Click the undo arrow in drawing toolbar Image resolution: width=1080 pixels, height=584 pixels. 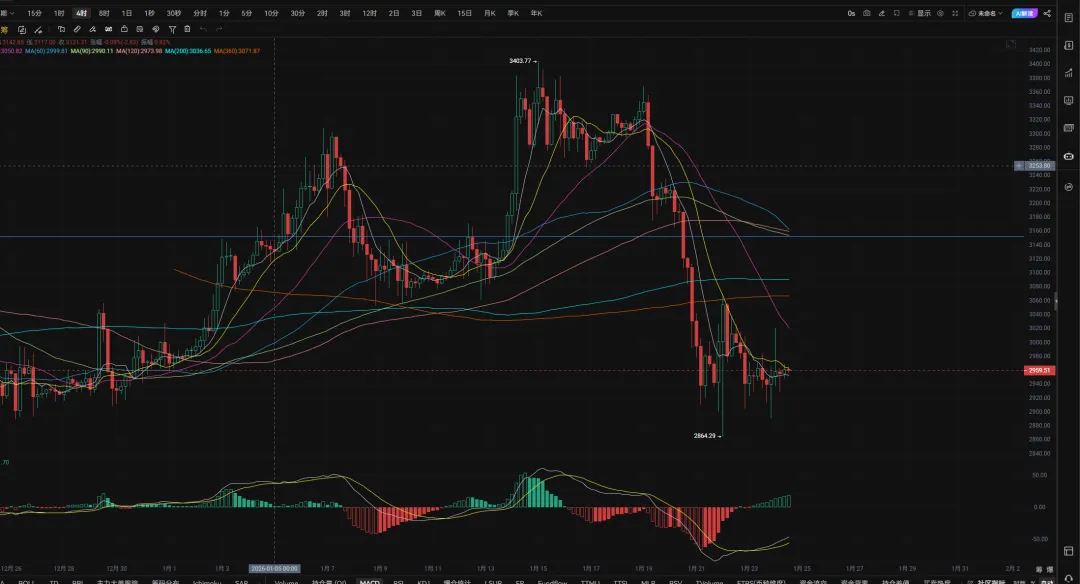coord(204,29)
